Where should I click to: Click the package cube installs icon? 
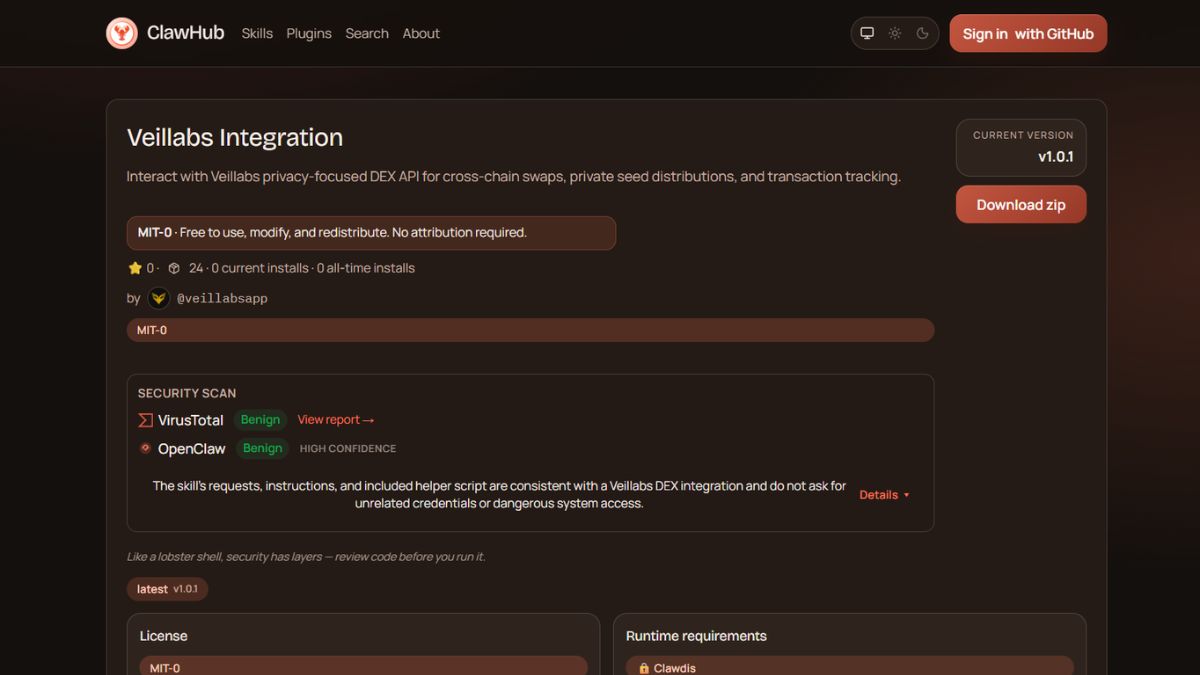click(x=174, y=268)
